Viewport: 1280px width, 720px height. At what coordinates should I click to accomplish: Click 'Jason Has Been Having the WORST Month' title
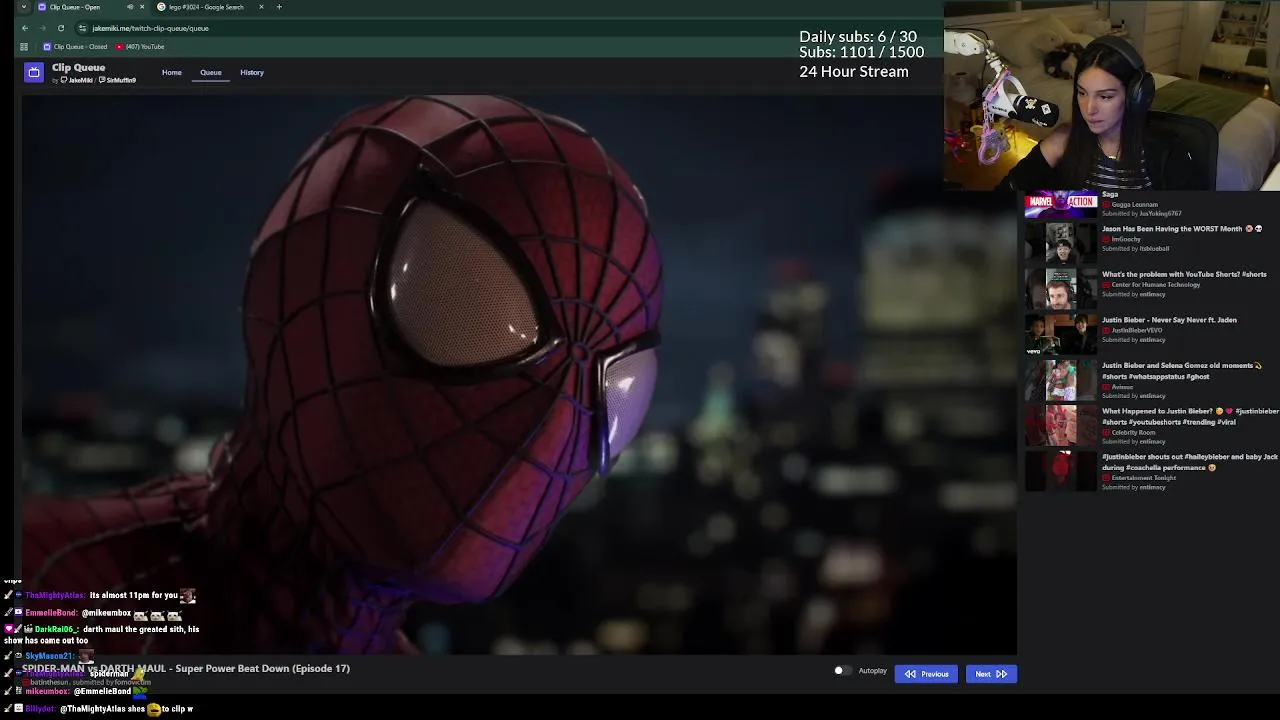click(1182, 229)
